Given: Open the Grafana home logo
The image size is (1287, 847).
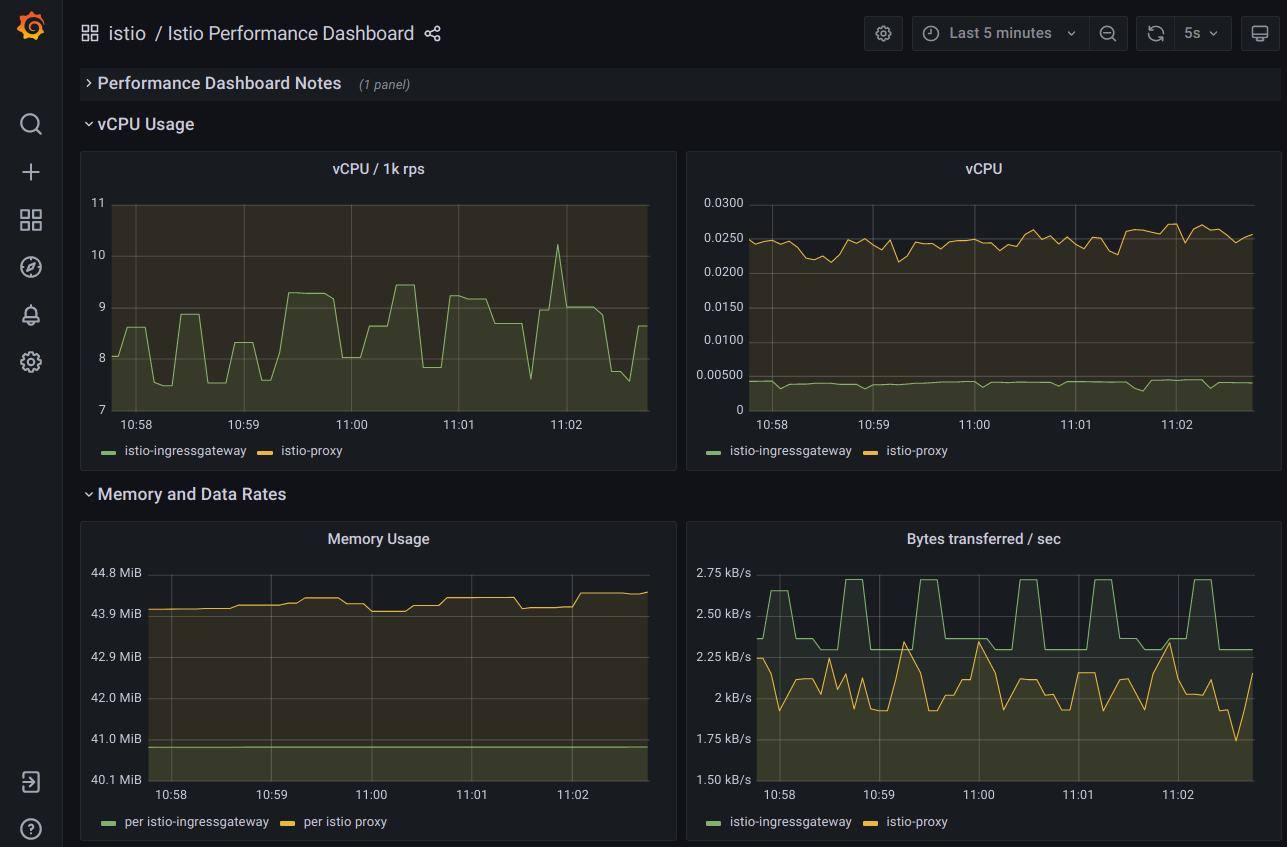Looking at the screenshot, I should click(x=31, y=27).
